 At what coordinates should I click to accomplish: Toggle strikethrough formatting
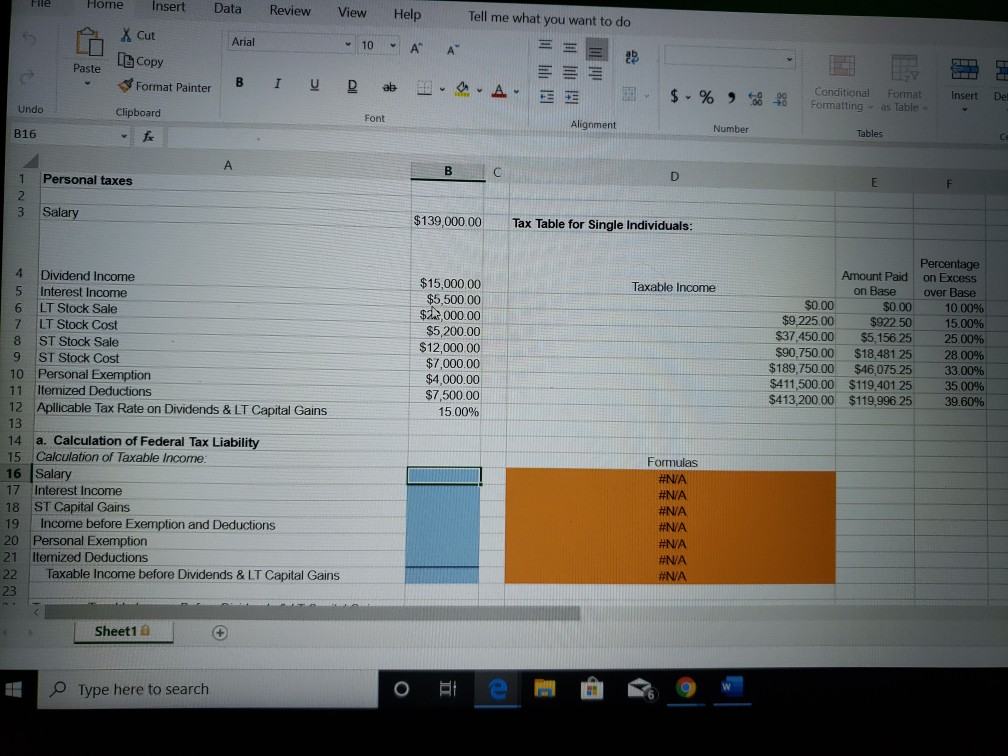coord(389,87)
